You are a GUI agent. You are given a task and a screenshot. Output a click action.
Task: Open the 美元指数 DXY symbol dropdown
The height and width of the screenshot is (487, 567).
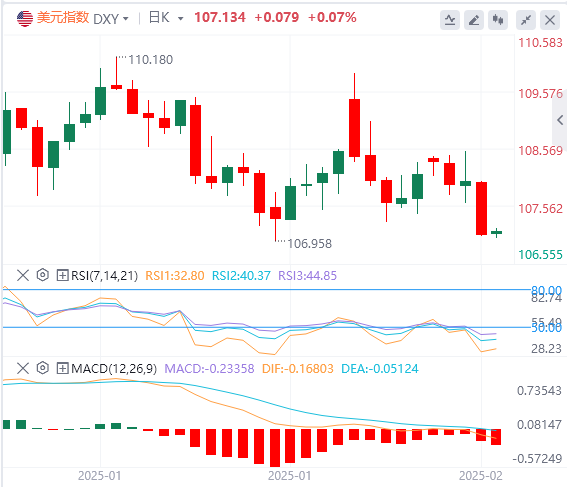(126, 19)
